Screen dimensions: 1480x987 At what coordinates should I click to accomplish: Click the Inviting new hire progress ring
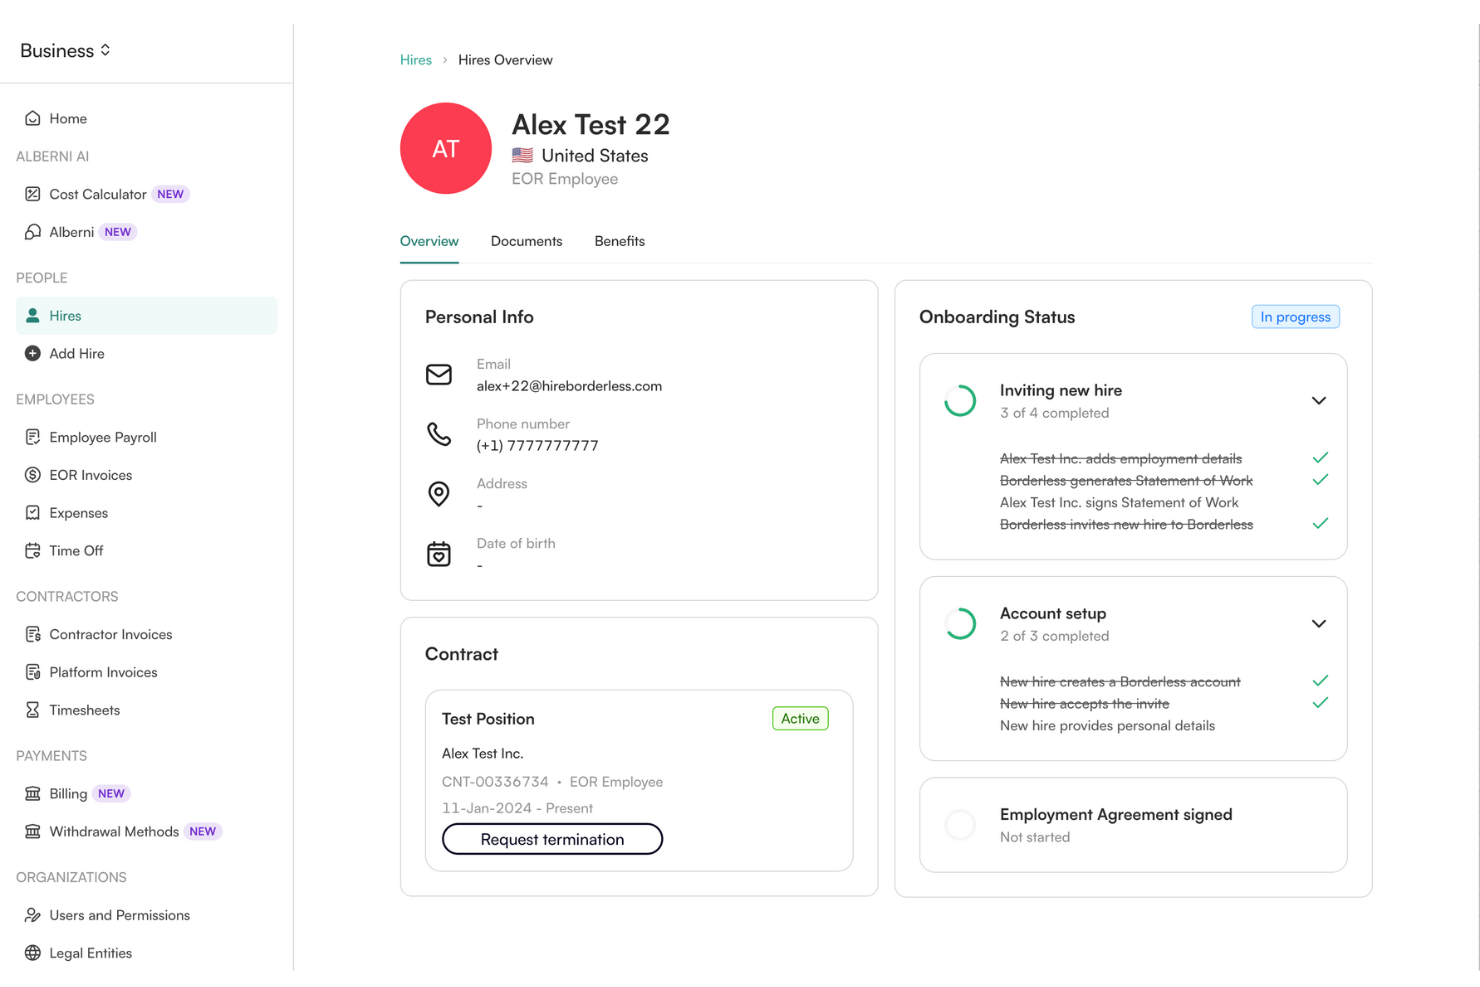tap(959, 400)
